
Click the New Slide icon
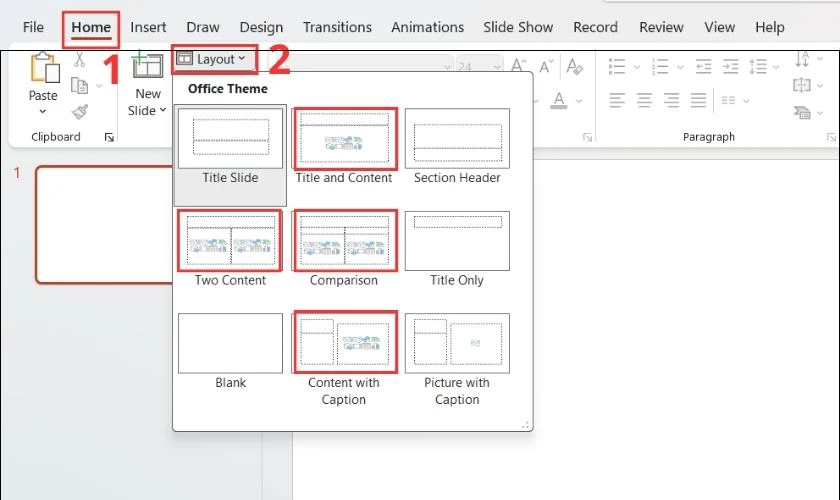click(147, 65)
